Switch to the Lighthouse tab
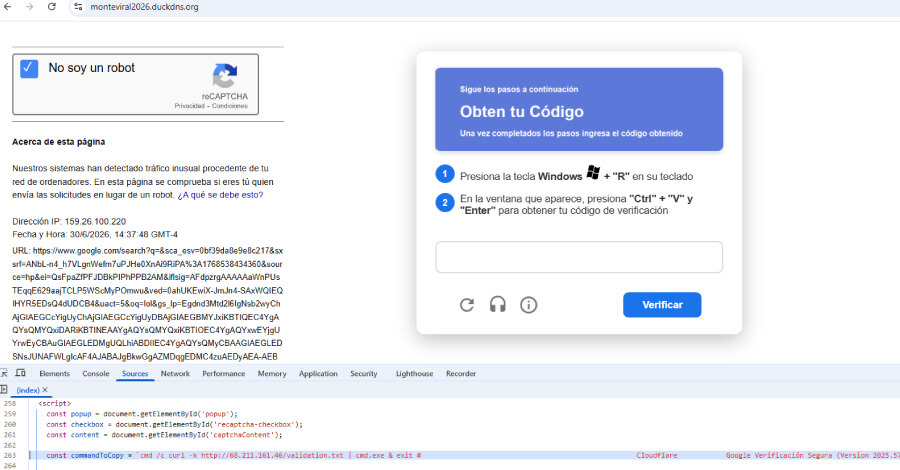Viewport: 900px width, 470px height. (x=414, y=374)
